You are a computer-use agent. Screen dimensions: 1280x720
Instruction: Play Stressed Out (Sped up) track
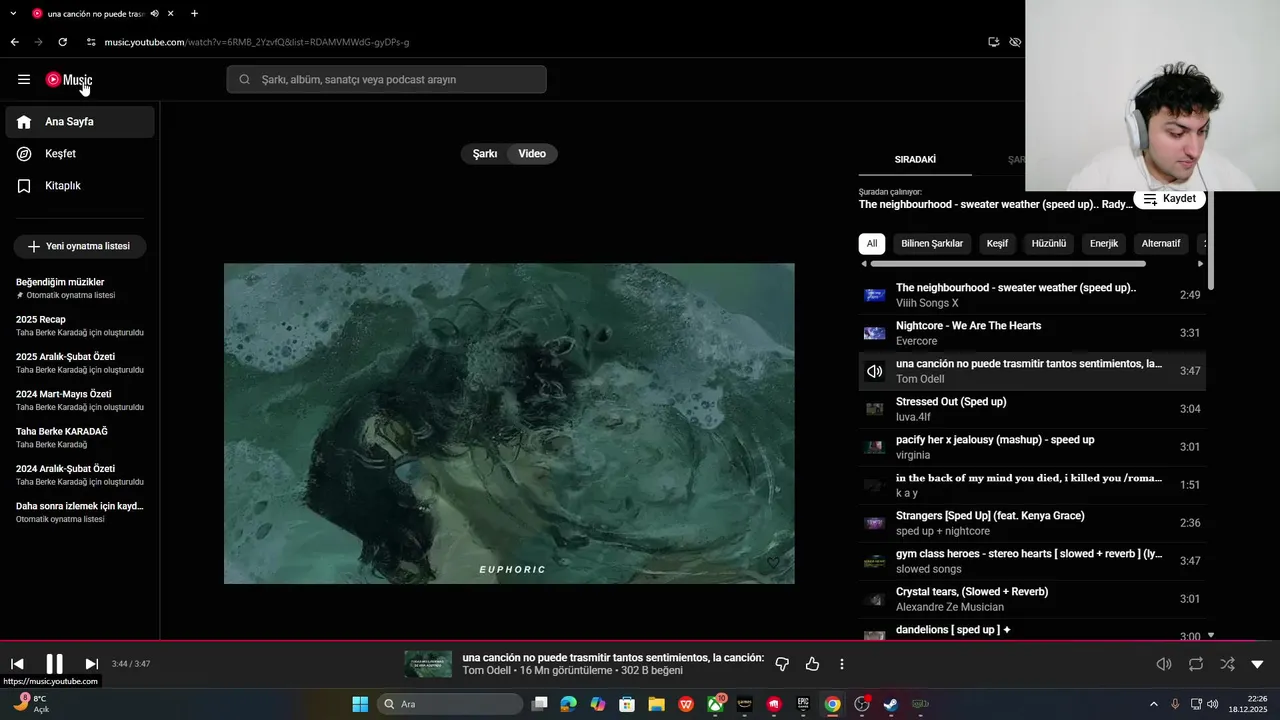(1032, 409)
